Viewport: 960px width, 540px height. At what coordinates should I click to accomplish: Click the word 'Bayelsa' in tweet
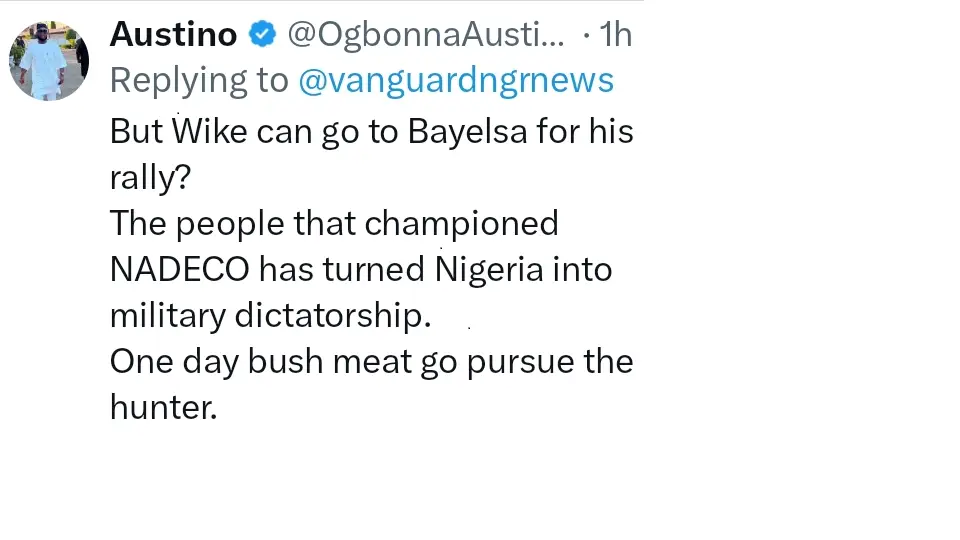[x=467, y=131]
